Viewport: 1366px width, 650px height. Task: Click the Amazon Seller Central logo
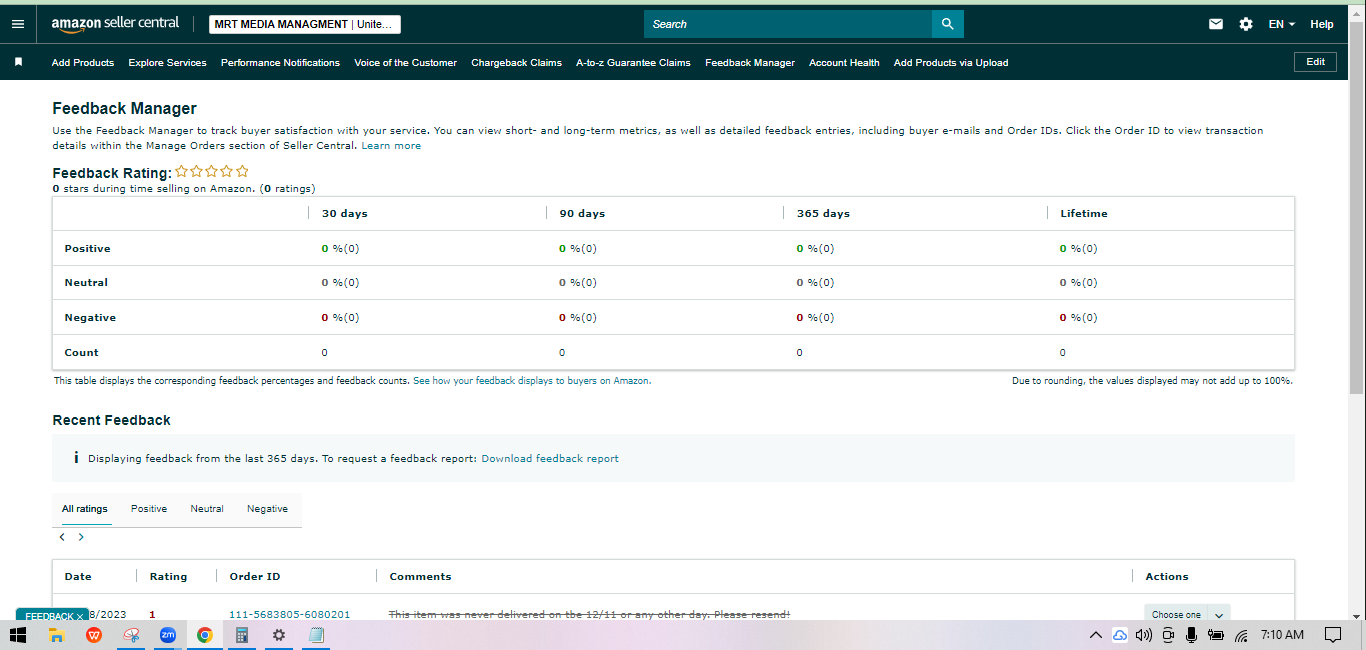point(115,24)
